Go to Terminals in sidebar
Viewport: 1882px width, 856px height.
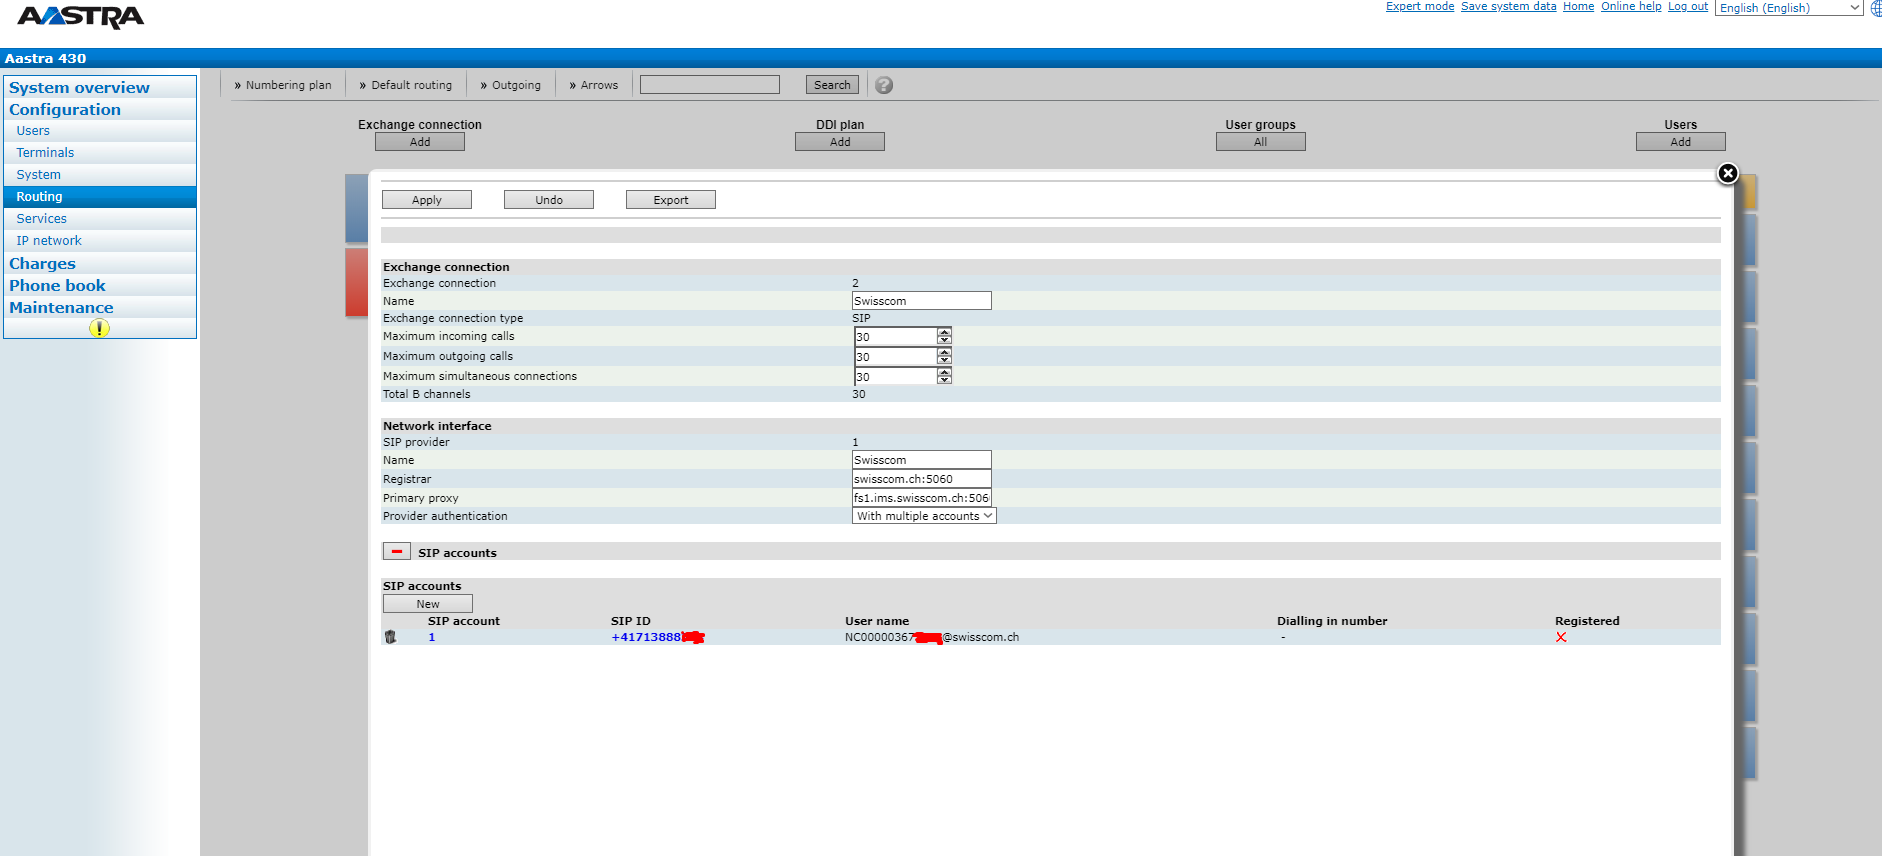(x=45, y=153)
